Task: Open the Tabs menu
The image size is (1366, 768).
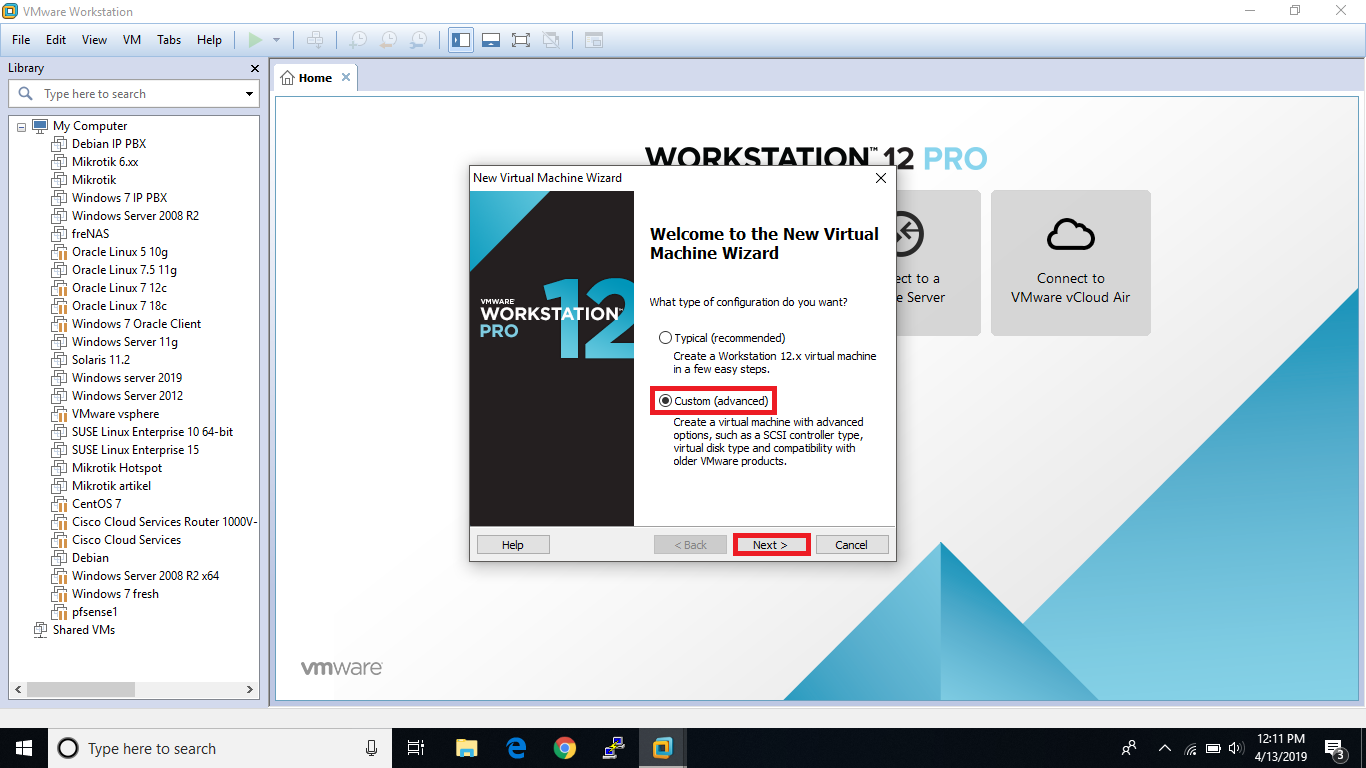Action: pos(169,40)
